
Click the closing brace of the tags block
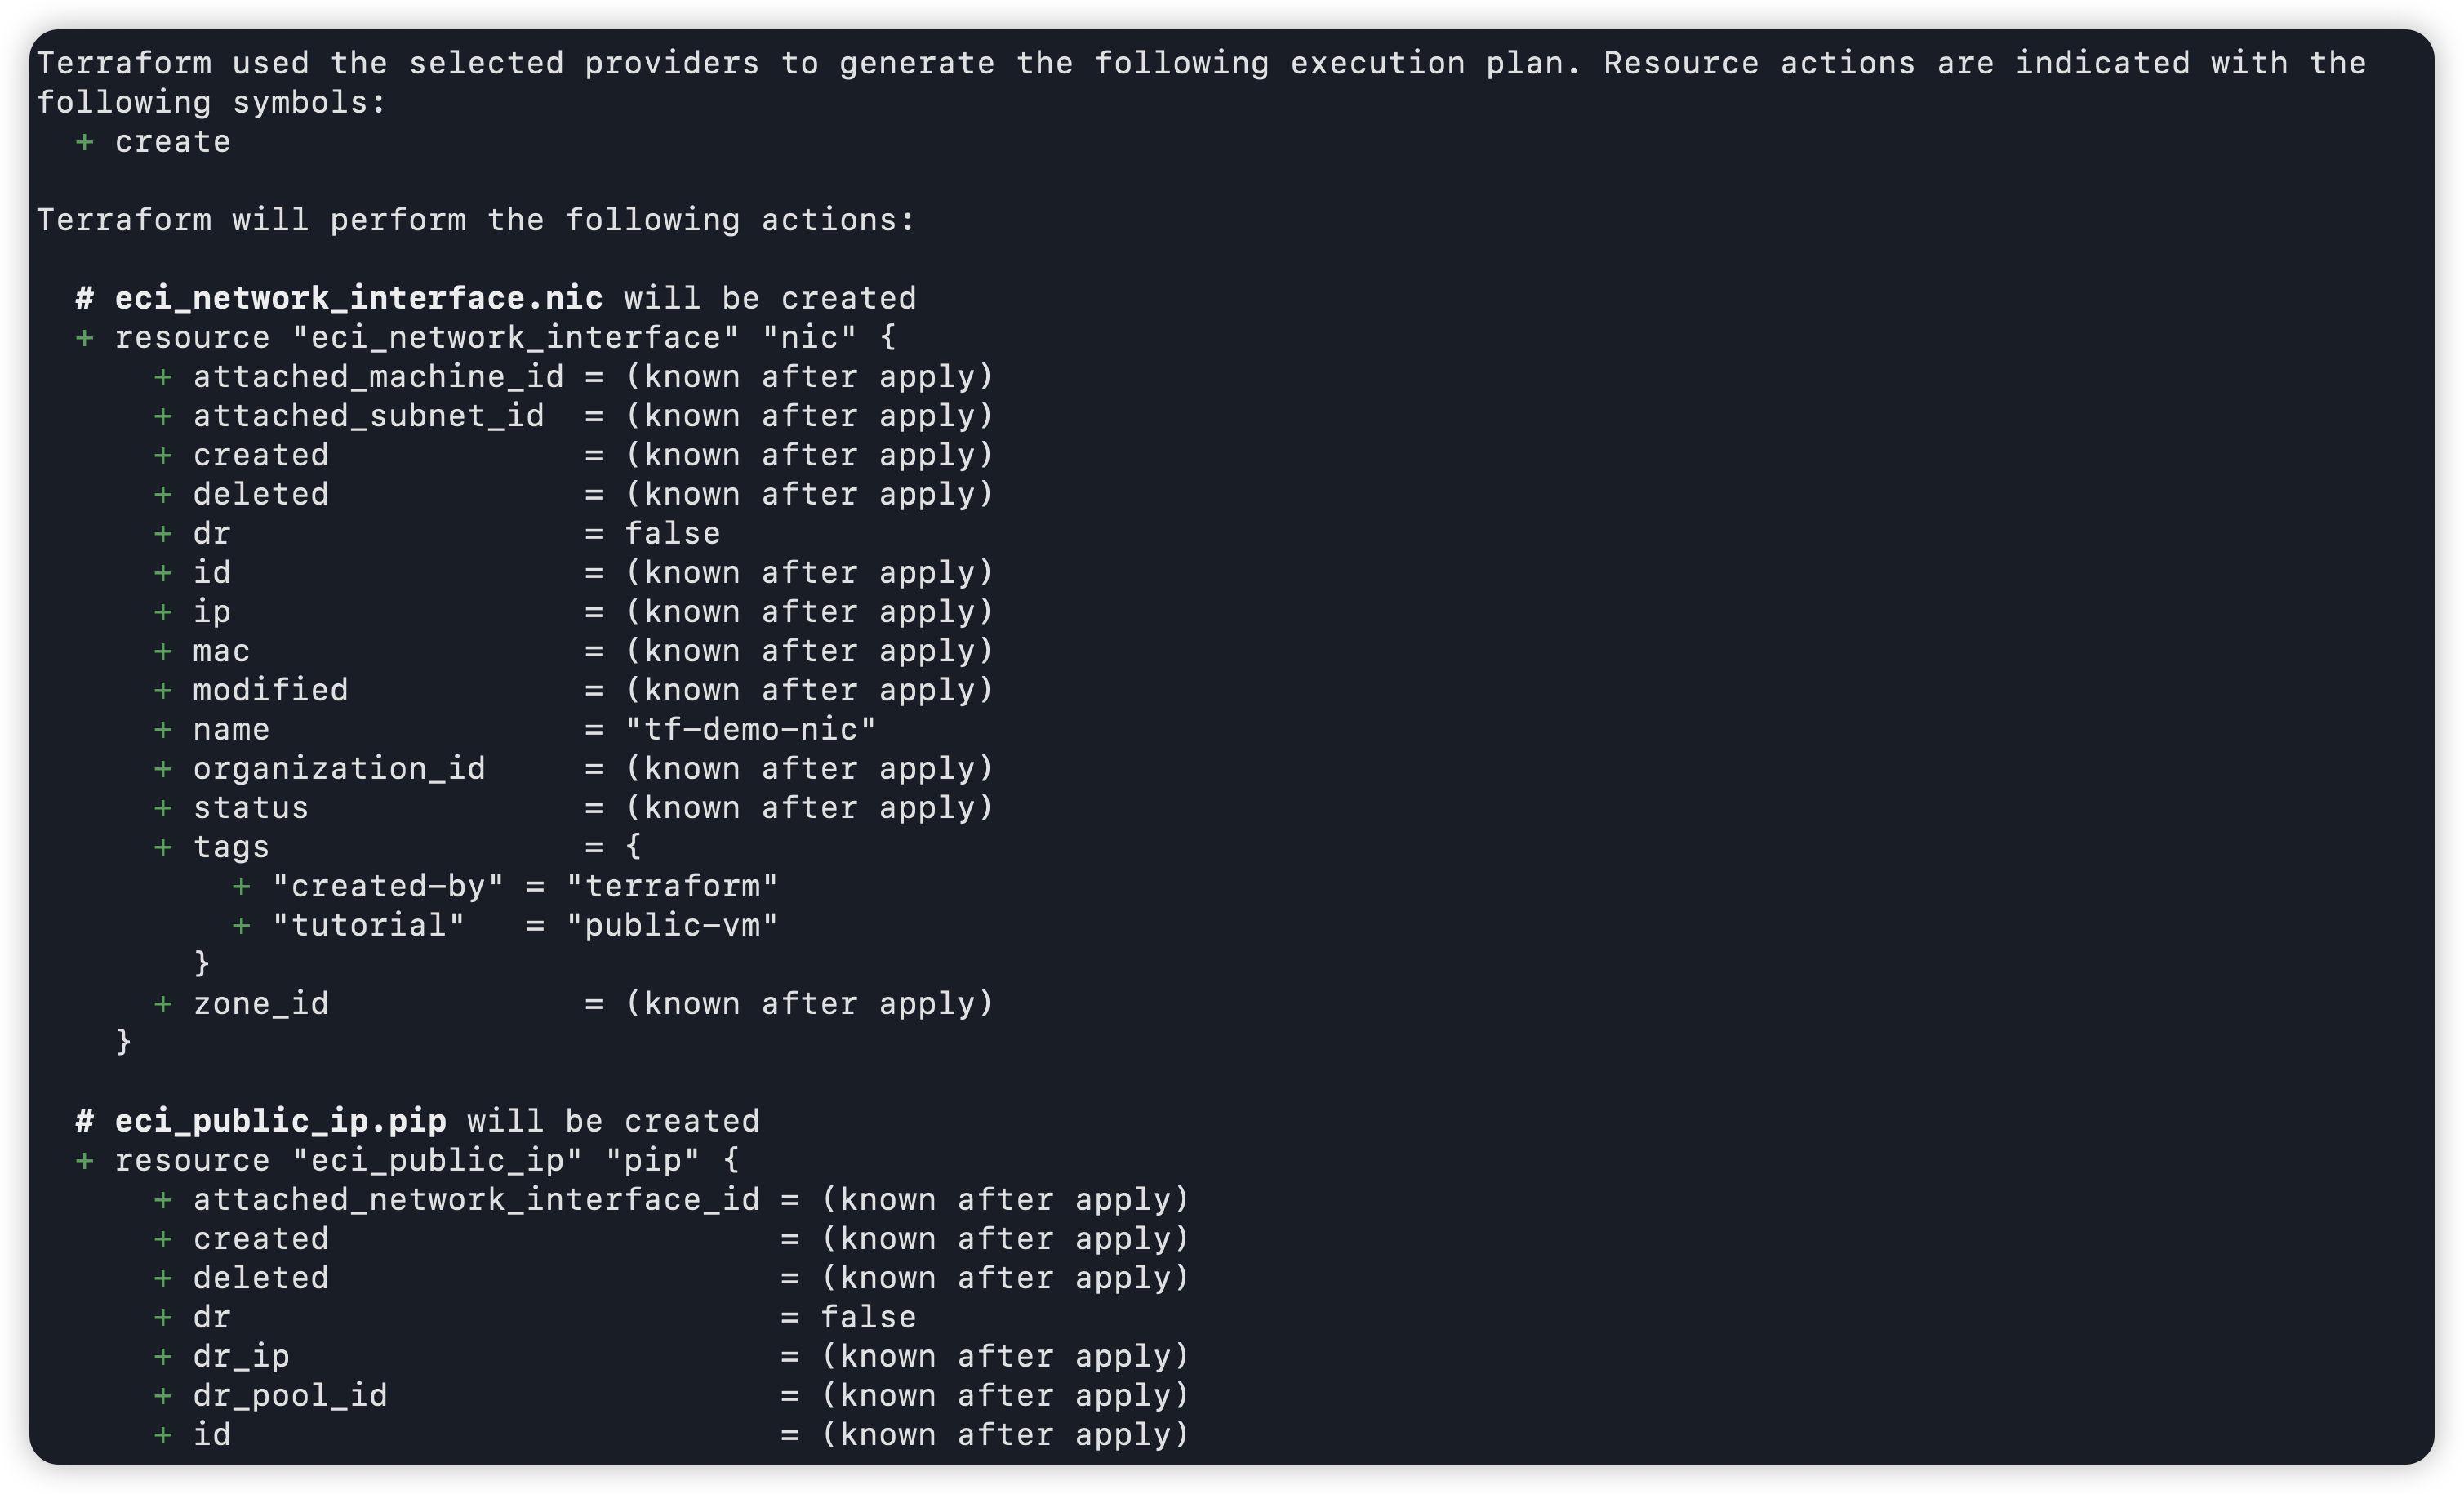point(202,963)
